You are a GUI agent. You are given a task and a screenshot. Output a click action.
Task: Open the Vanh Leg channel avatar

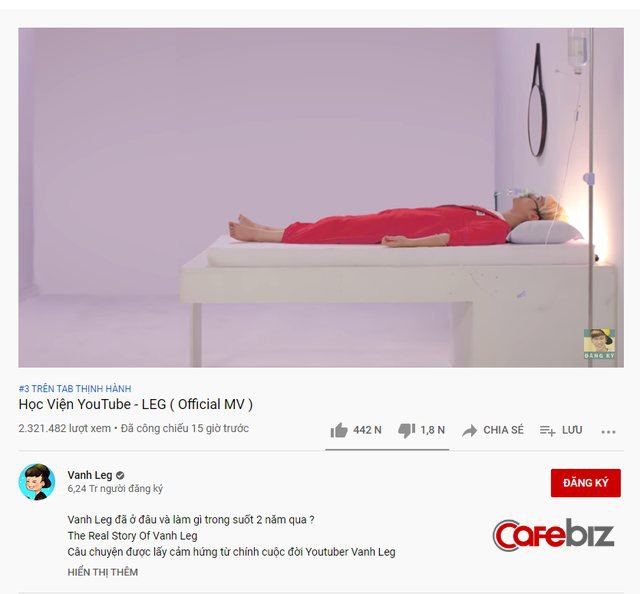click(37, 482)
